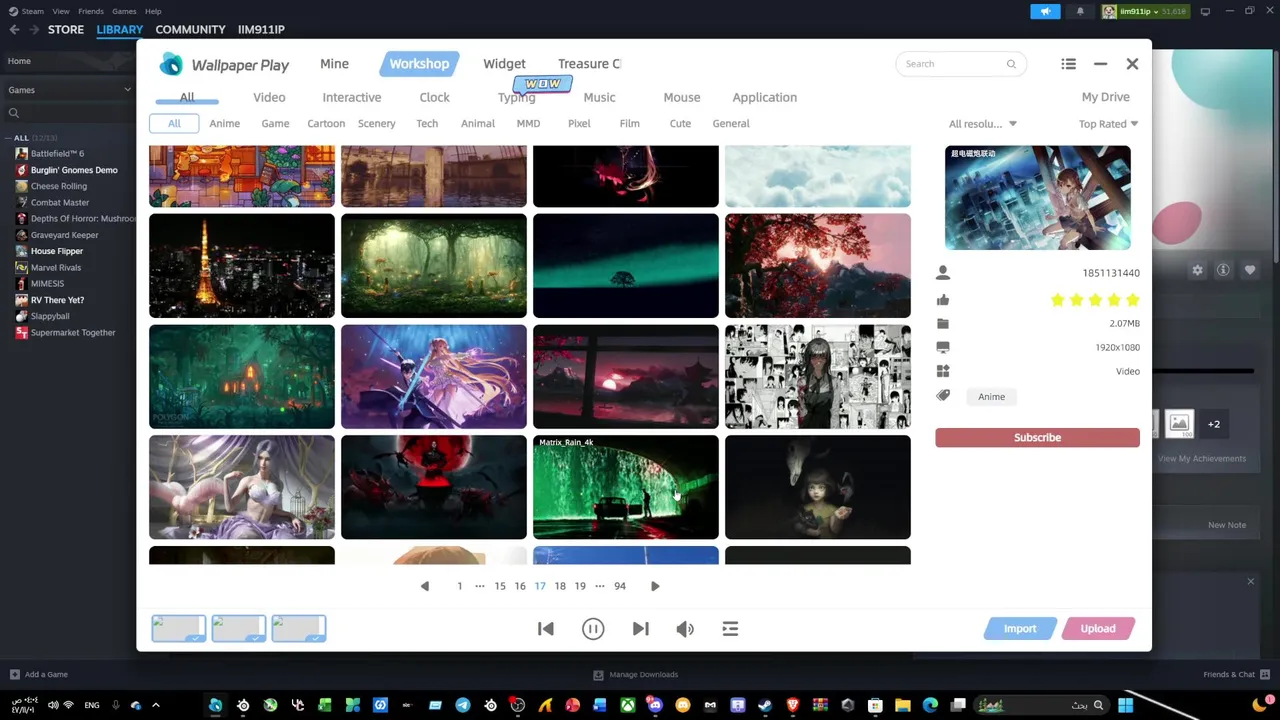Screen dimensions: 1280x720
Task: Click Steam favorite heart icon
Action: coord(1250,270)
